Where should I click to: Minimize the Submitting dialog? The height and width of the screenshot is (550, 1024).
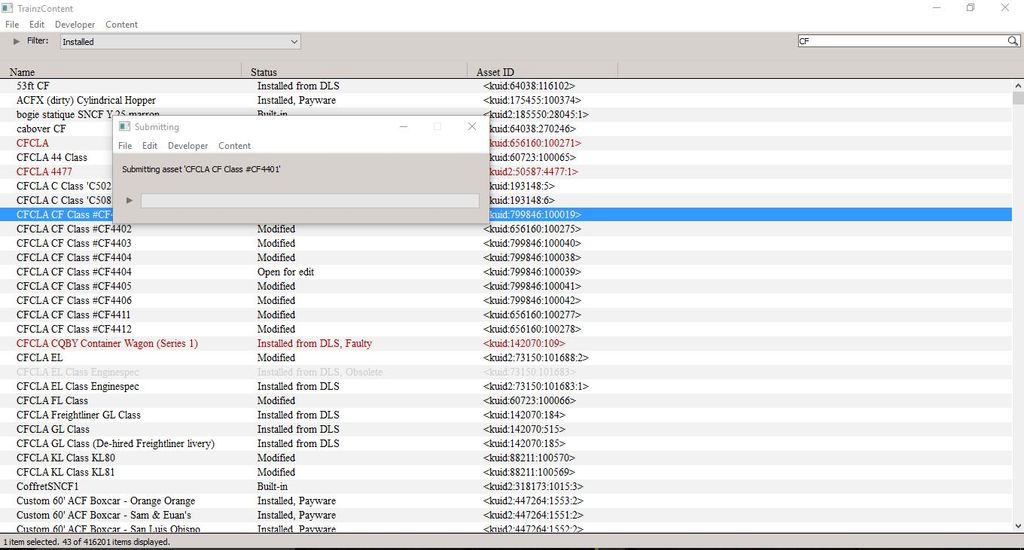[404, 126]
